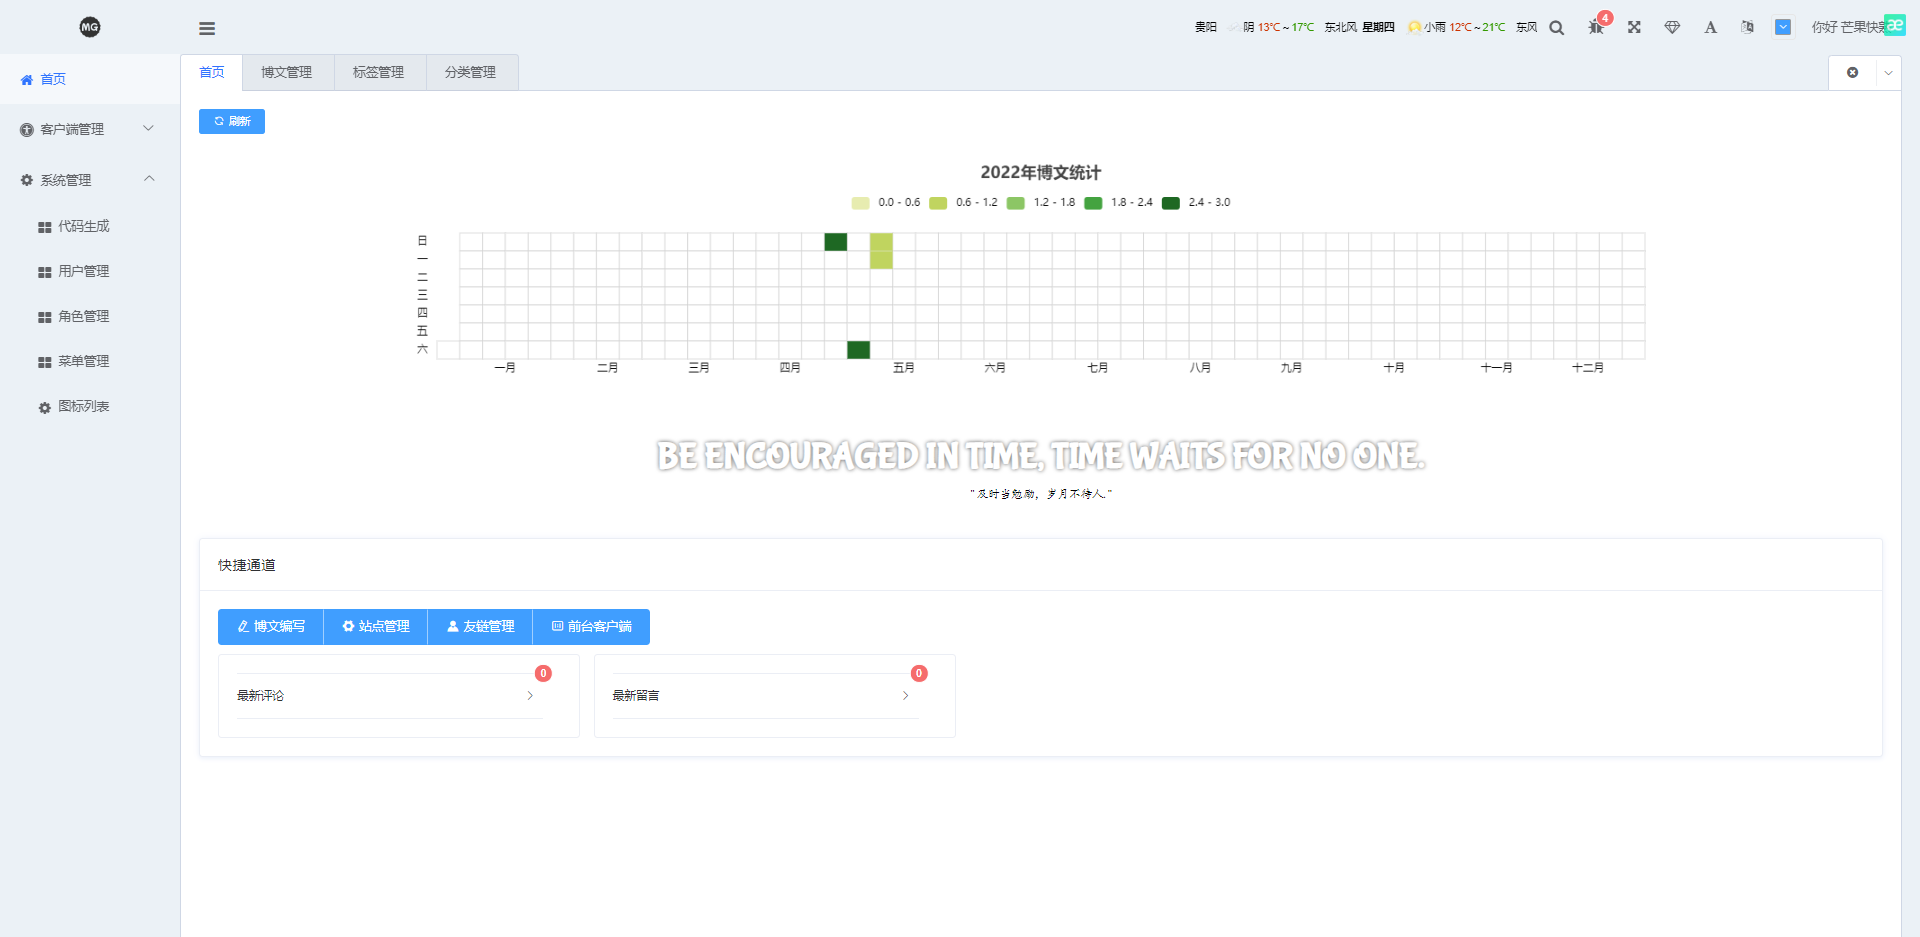Click the light green heatmap cell in row 一

coord(881,260)
